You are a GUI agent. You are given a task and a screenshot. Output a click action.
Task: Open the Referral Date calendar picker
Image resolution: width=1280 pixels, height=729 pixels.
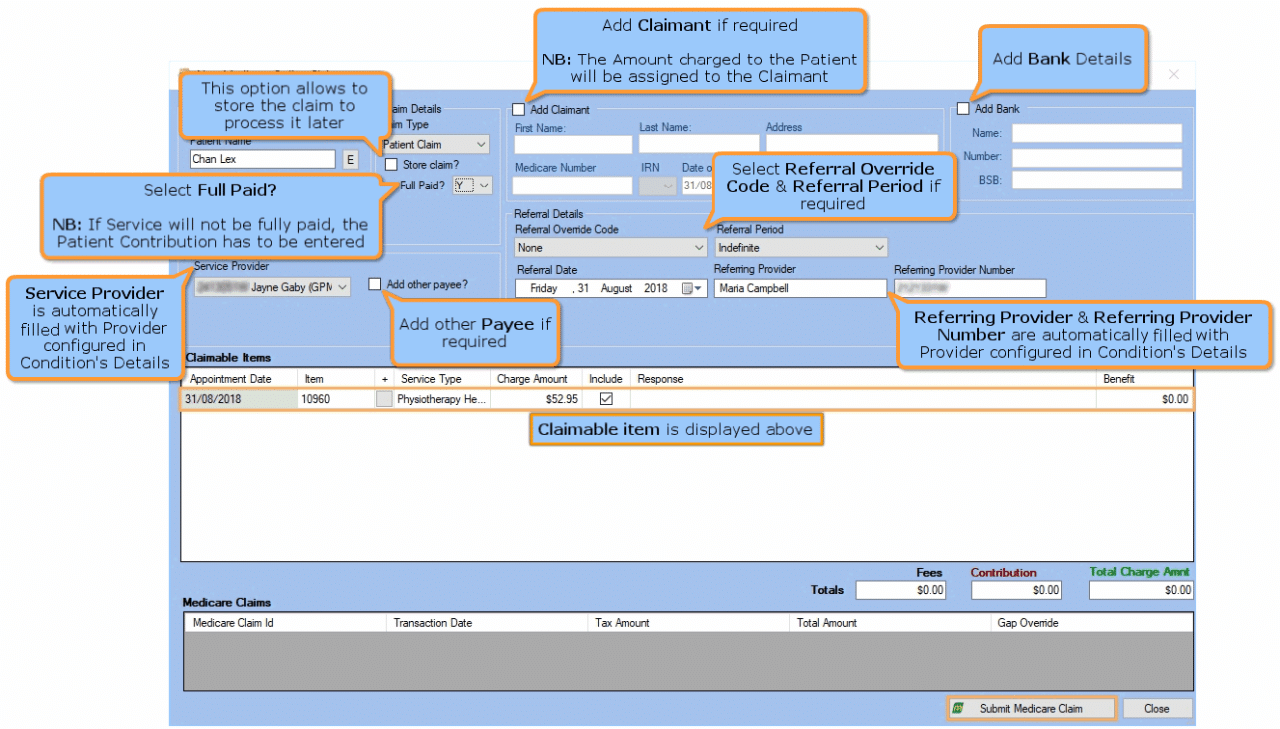(x=693, y=288)
